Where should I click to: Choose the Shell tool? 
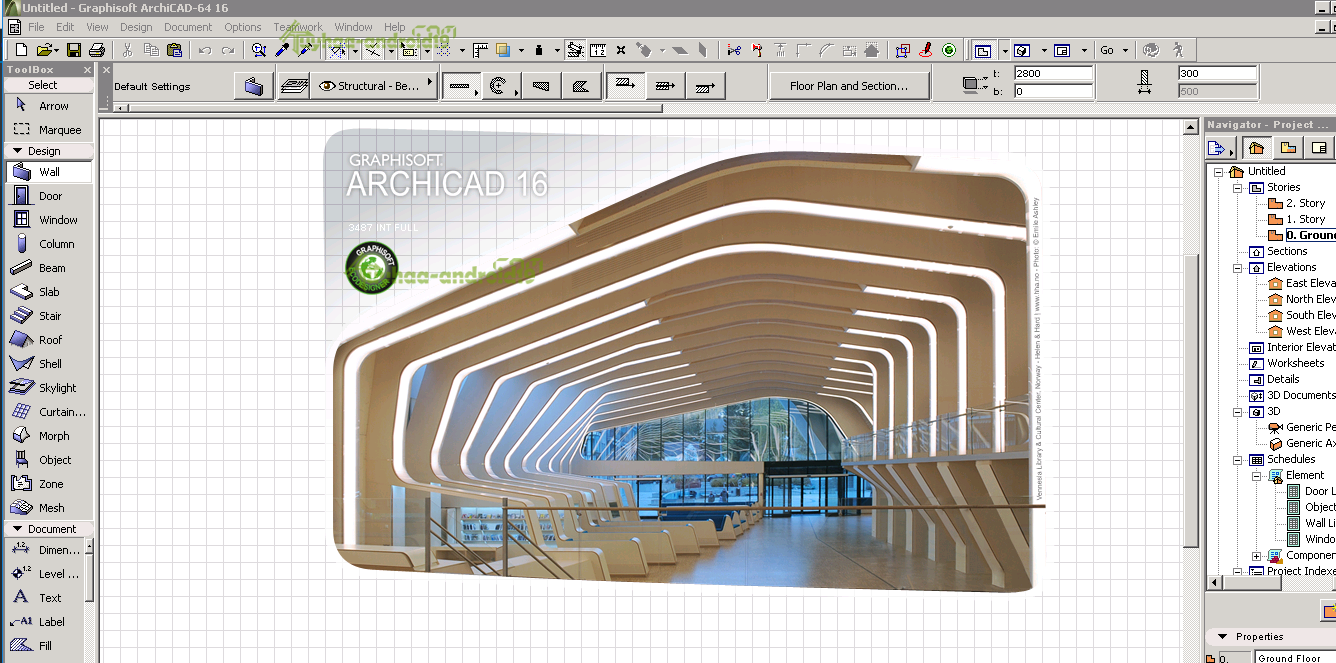pos(48,364)
